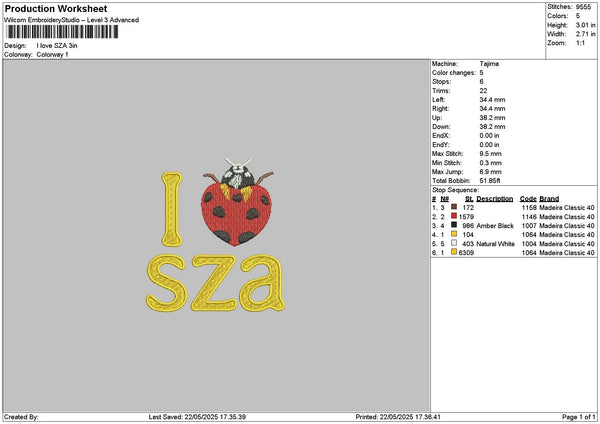Click thread code 1007 for Amber Black
Viewport: 600px width, 424px height.
coord(529,226)
